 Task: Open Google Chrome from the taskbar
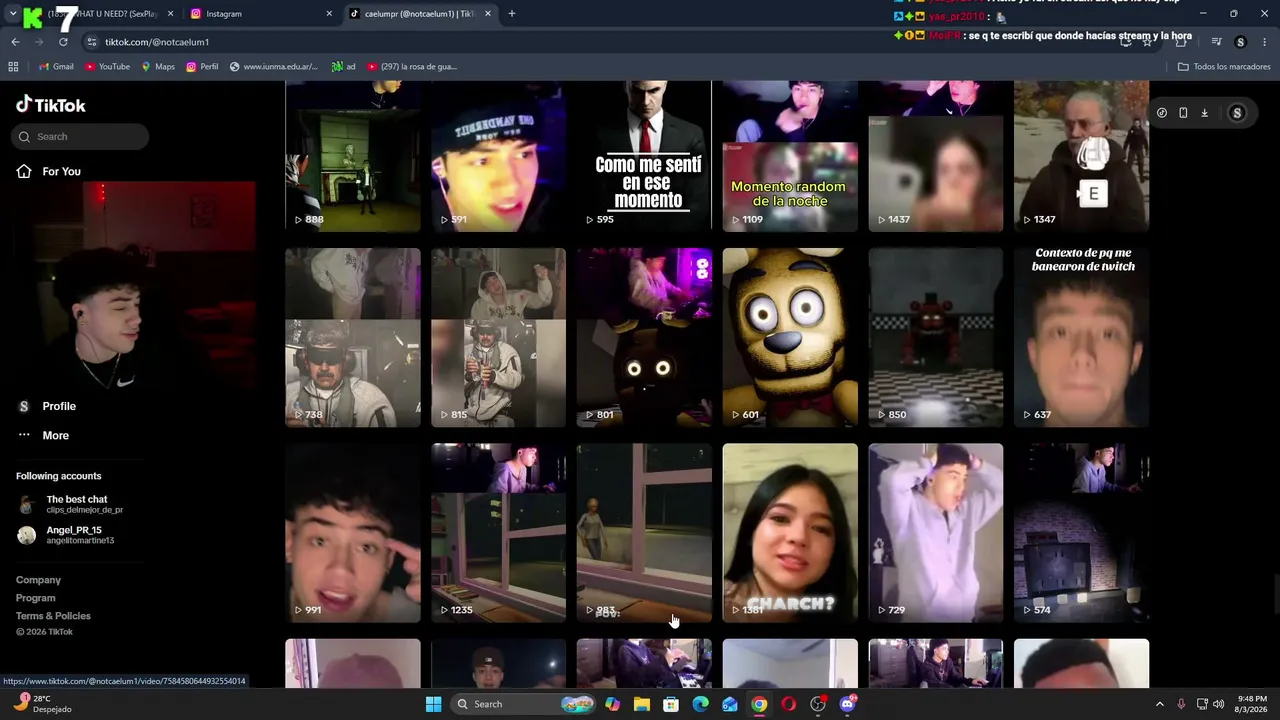759,704
